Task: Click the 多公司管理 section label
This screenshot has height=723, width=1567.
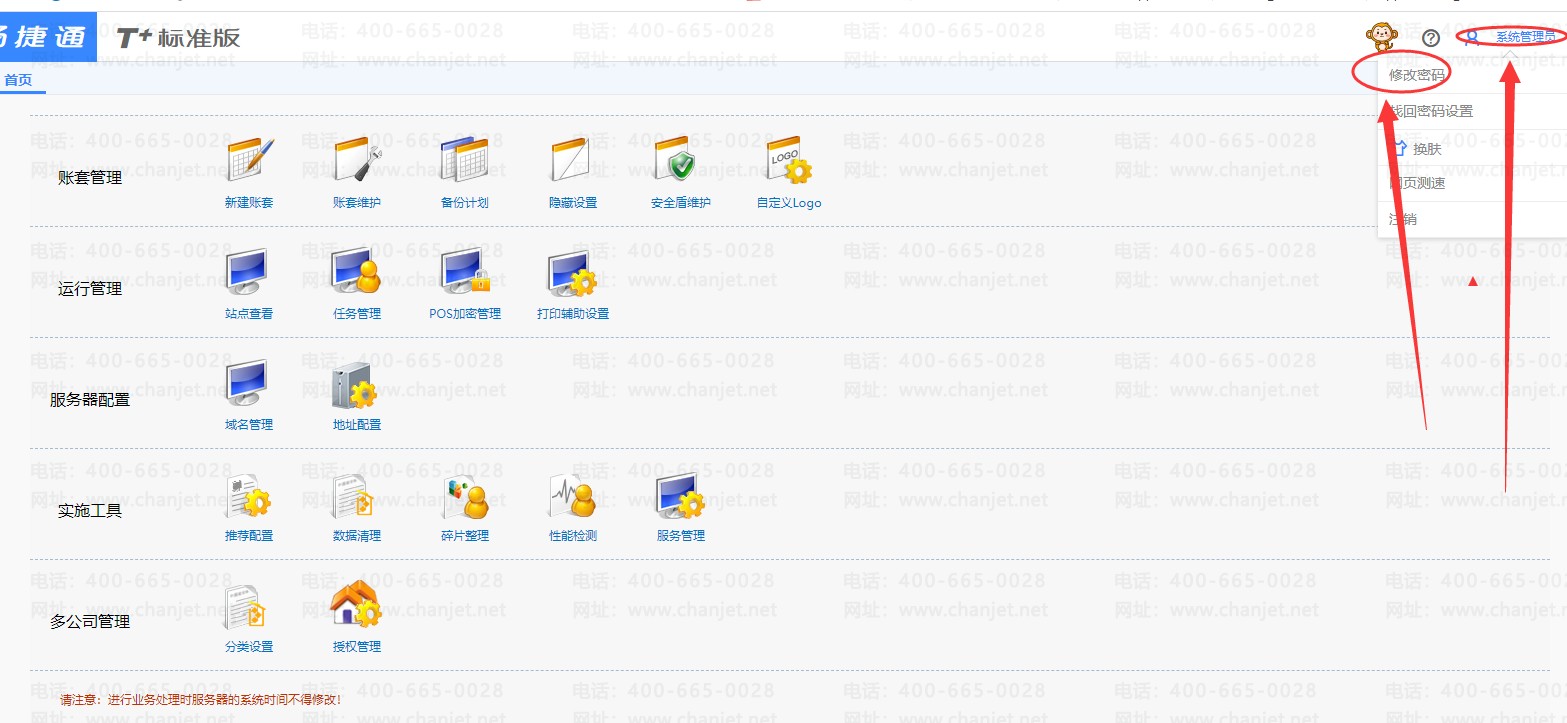Action: [90, 622]
